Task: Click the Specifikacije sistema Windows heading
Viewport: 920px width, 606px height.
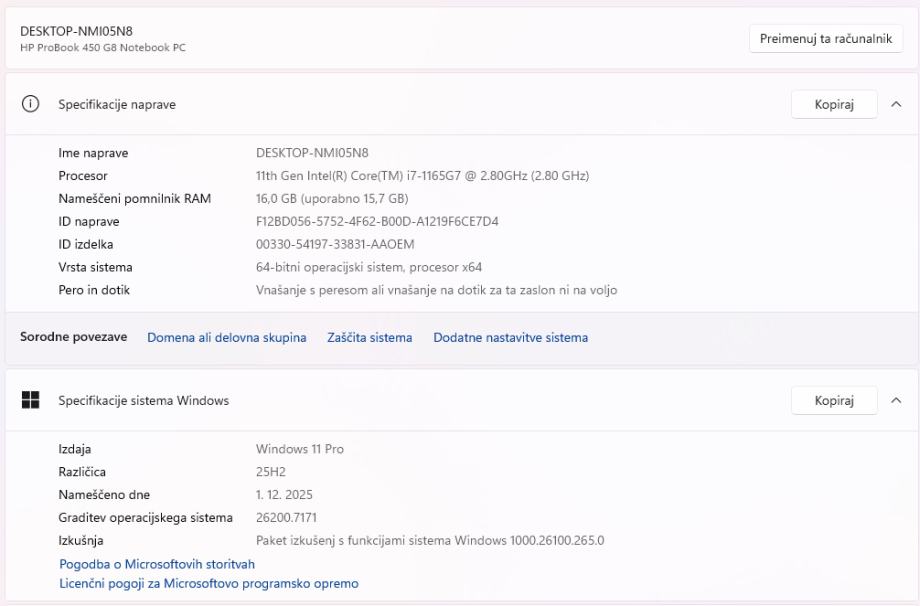Action: (143, 400)
